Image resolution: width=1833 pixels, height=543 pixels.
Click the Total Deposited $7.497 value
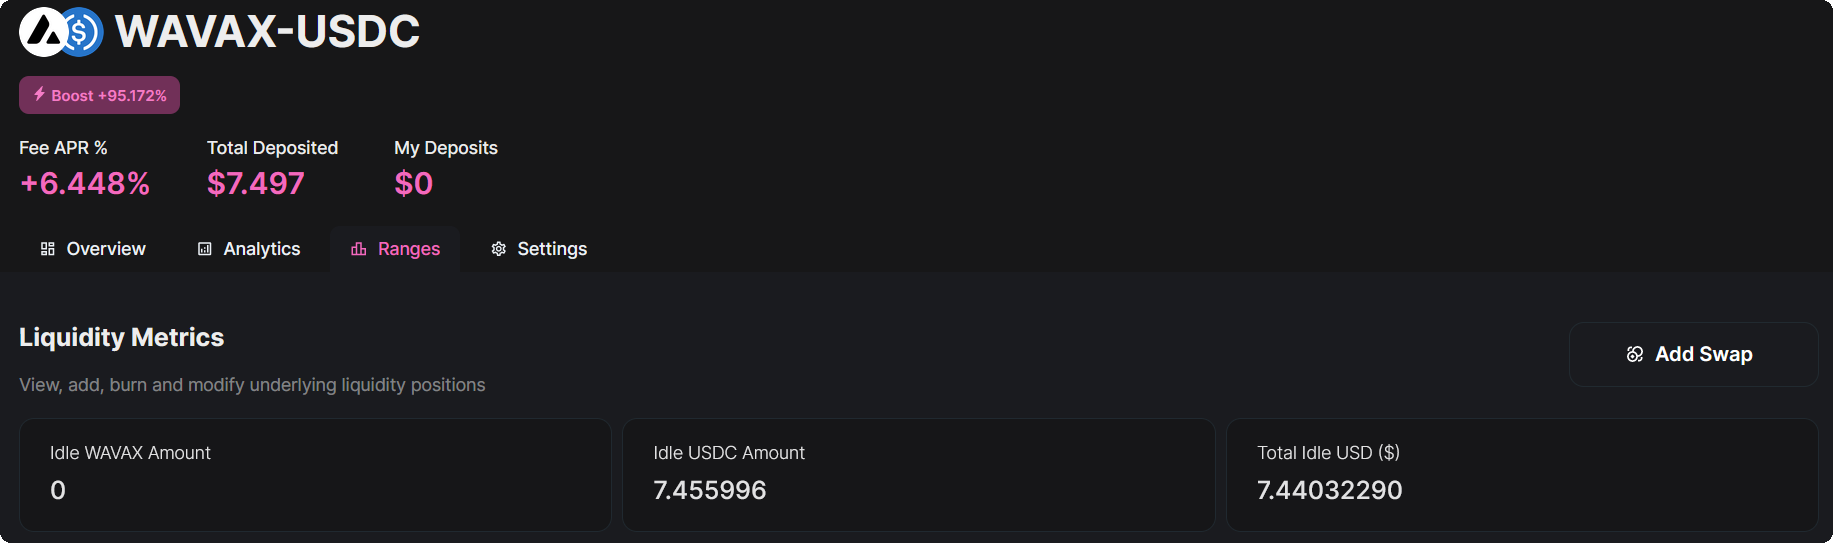click(x=255, y=183)
